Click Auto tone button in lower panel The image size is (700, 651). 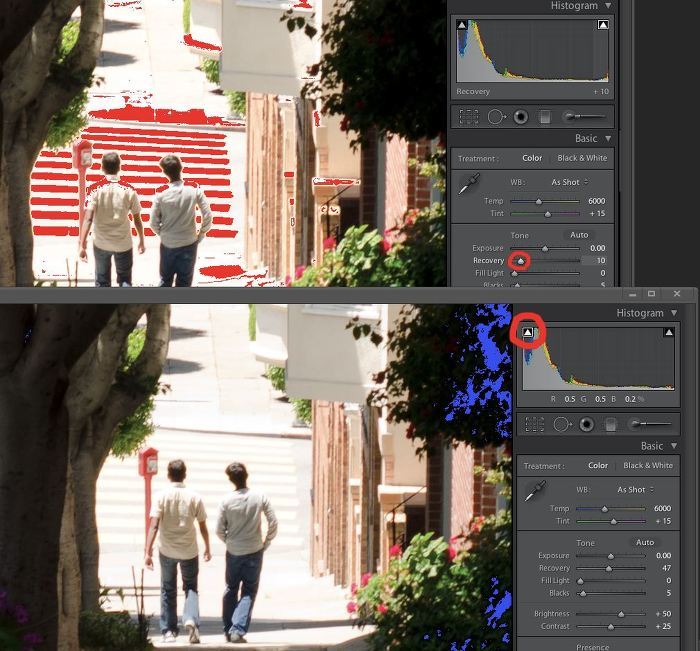click(645, 542)
